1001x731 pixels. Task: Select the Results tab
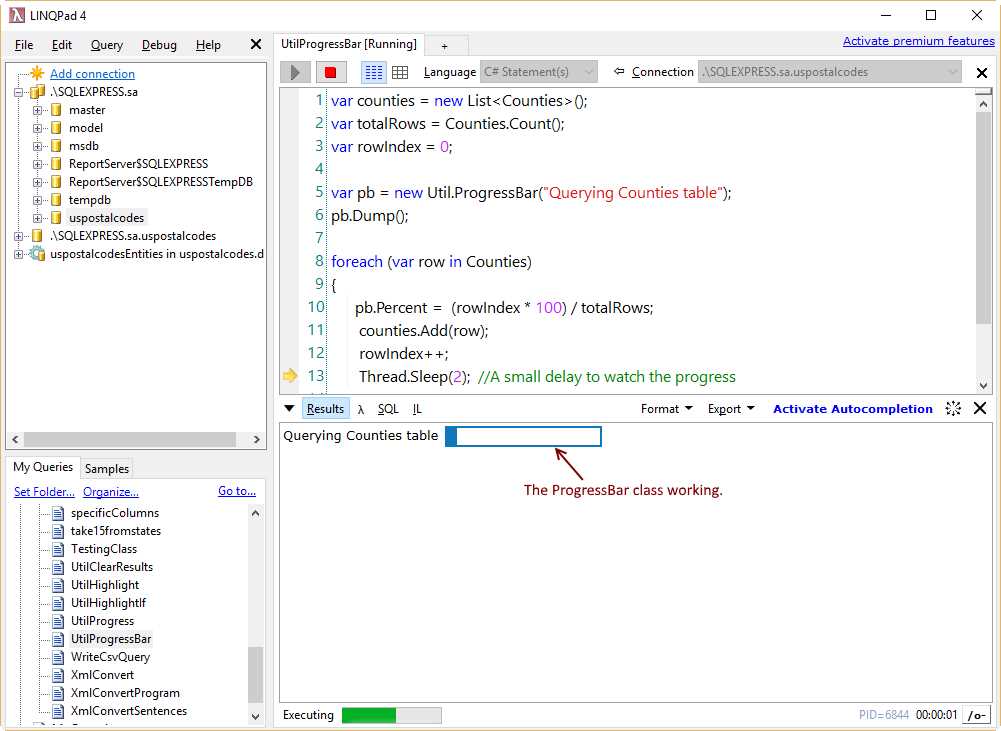coord(325,409)
